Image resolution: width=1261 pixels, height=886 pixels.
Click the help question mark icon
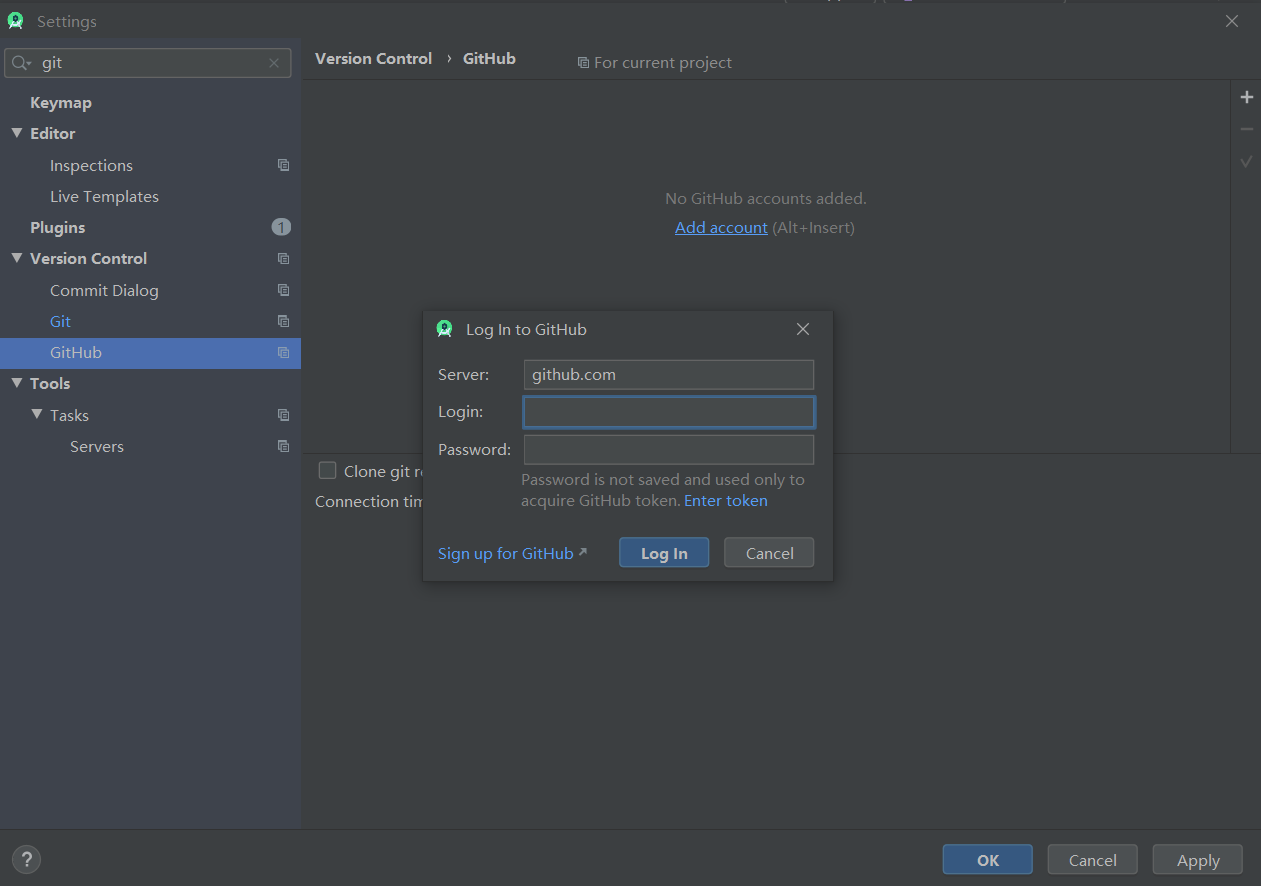[x=26, y=859]
